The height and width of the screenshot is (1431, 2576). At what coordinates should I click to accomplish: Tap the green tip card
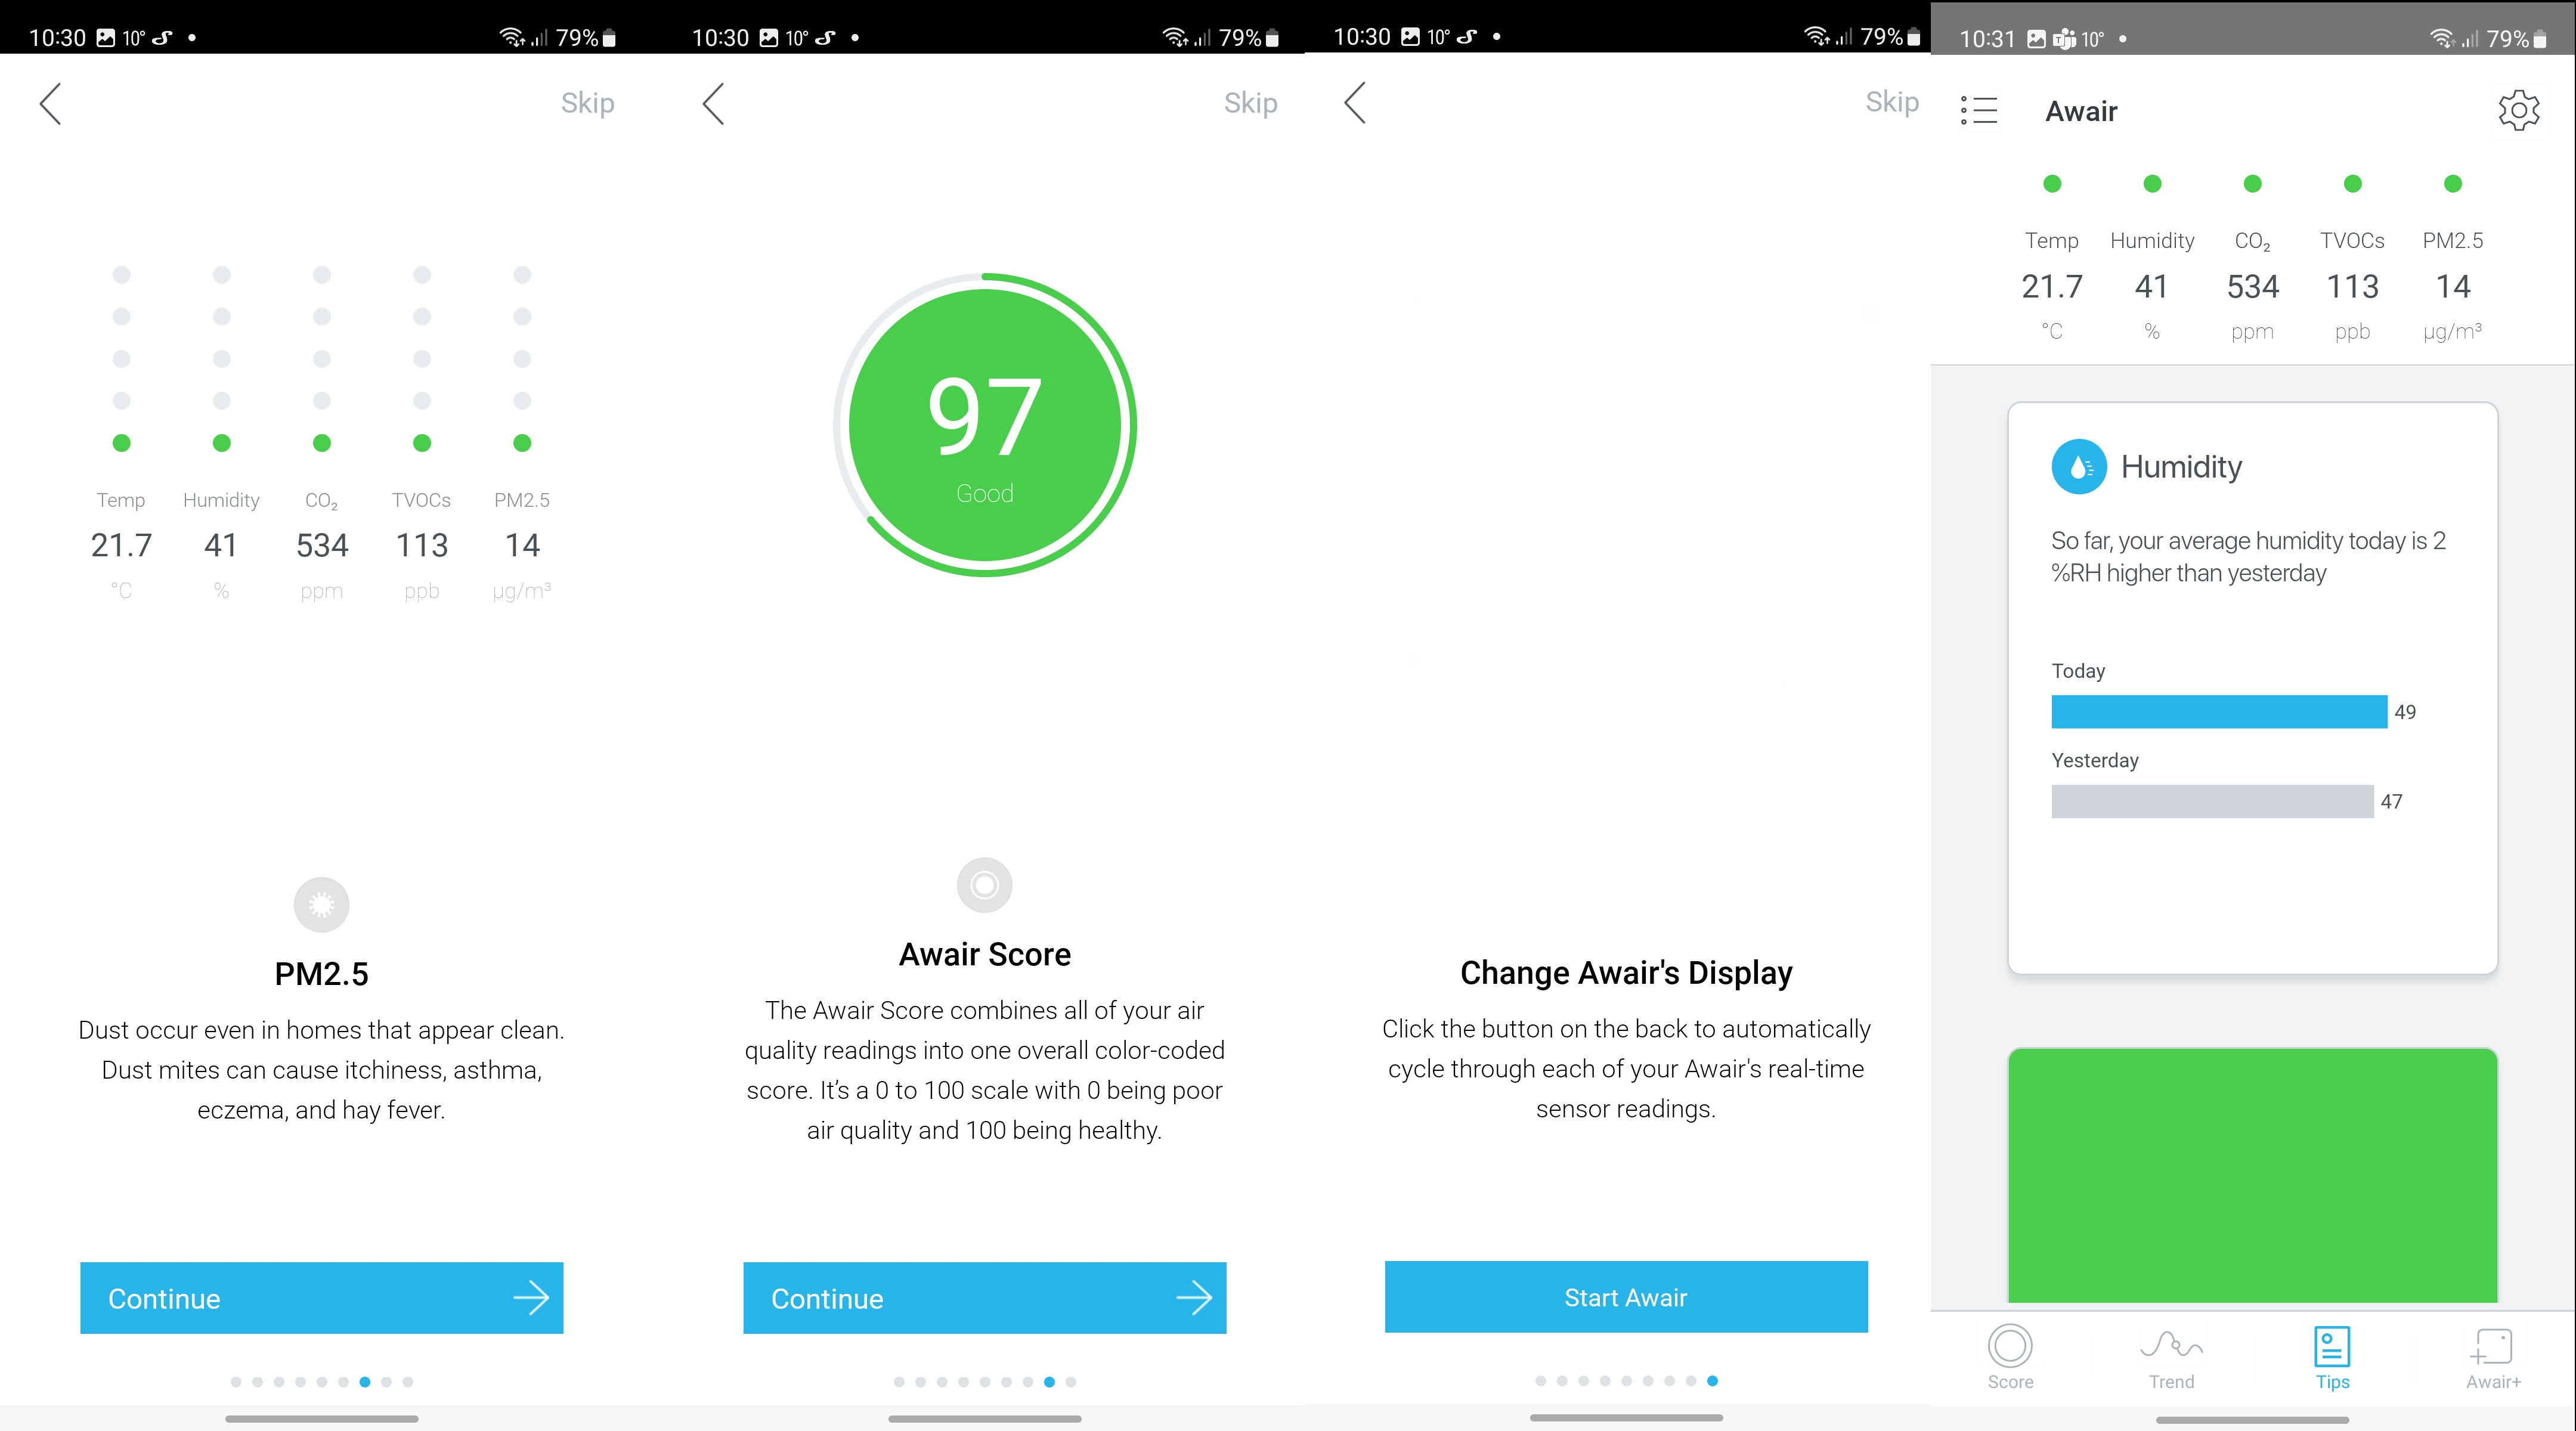click(2252, 1176)
